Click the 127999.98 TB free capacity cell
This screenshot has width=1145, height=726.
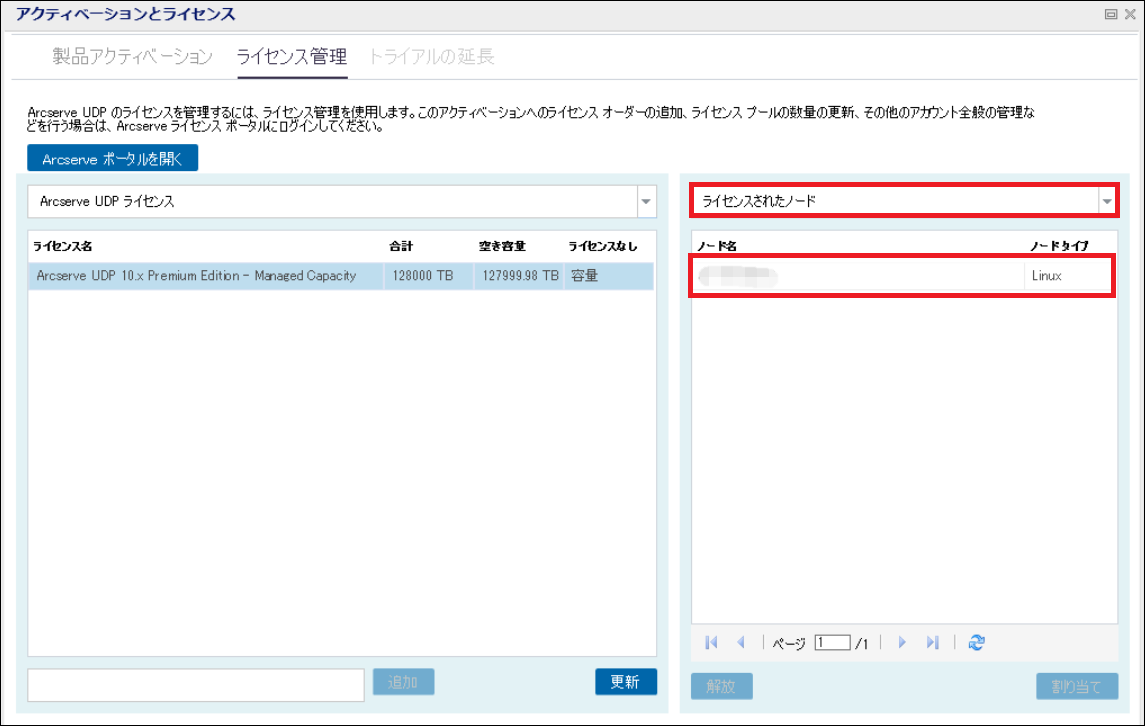519,276
